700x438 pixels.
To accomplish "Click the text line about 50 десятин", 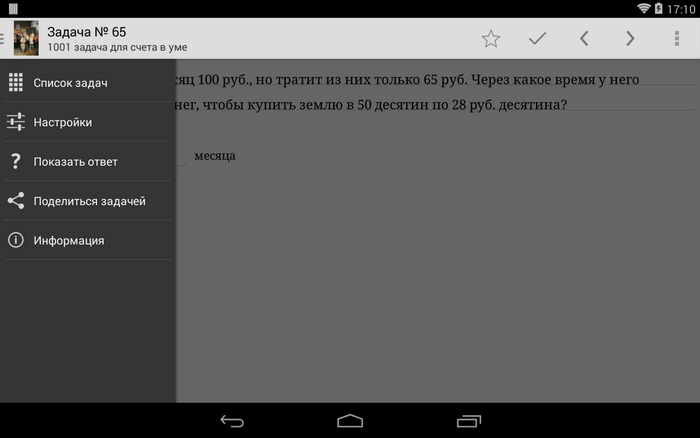I will [x=372, y=104].
